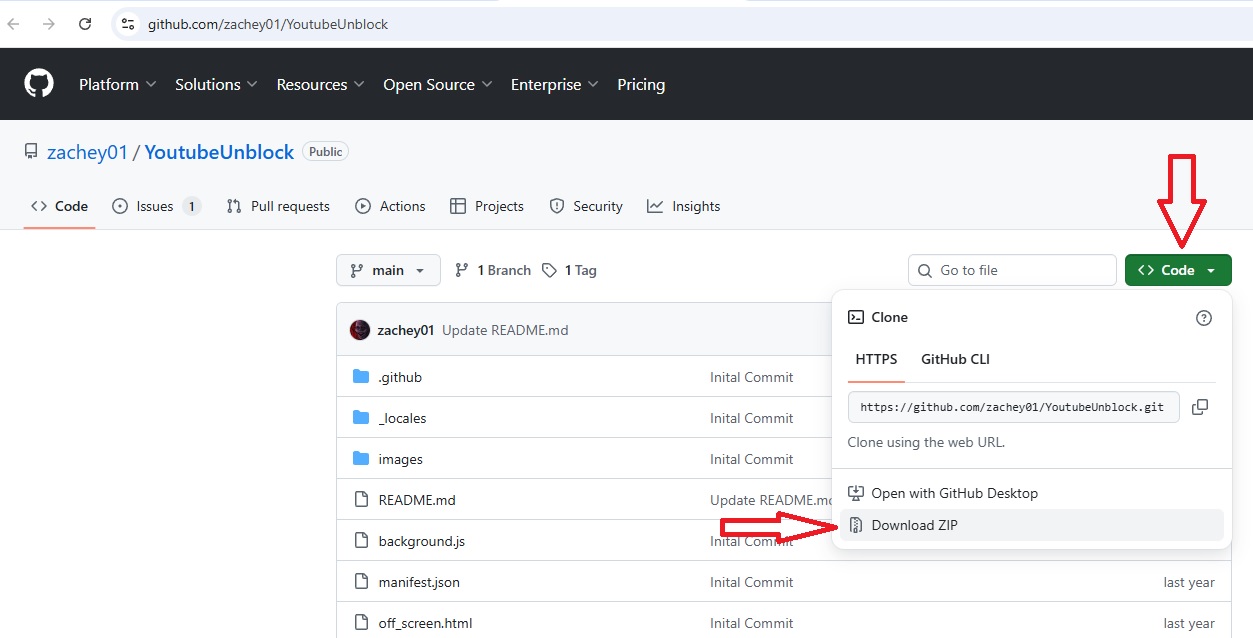
Task: Open the manifest.json file
Action: click(418, 582)
